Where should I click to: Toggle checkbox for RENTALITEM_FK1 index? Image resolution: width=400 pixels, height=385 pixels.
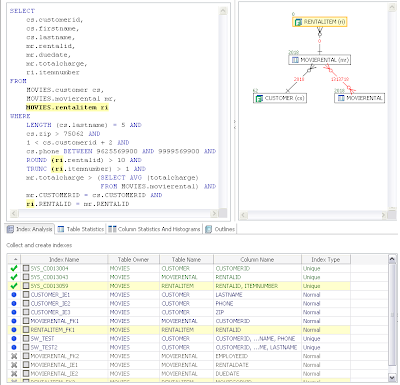(x=26, y=330)
